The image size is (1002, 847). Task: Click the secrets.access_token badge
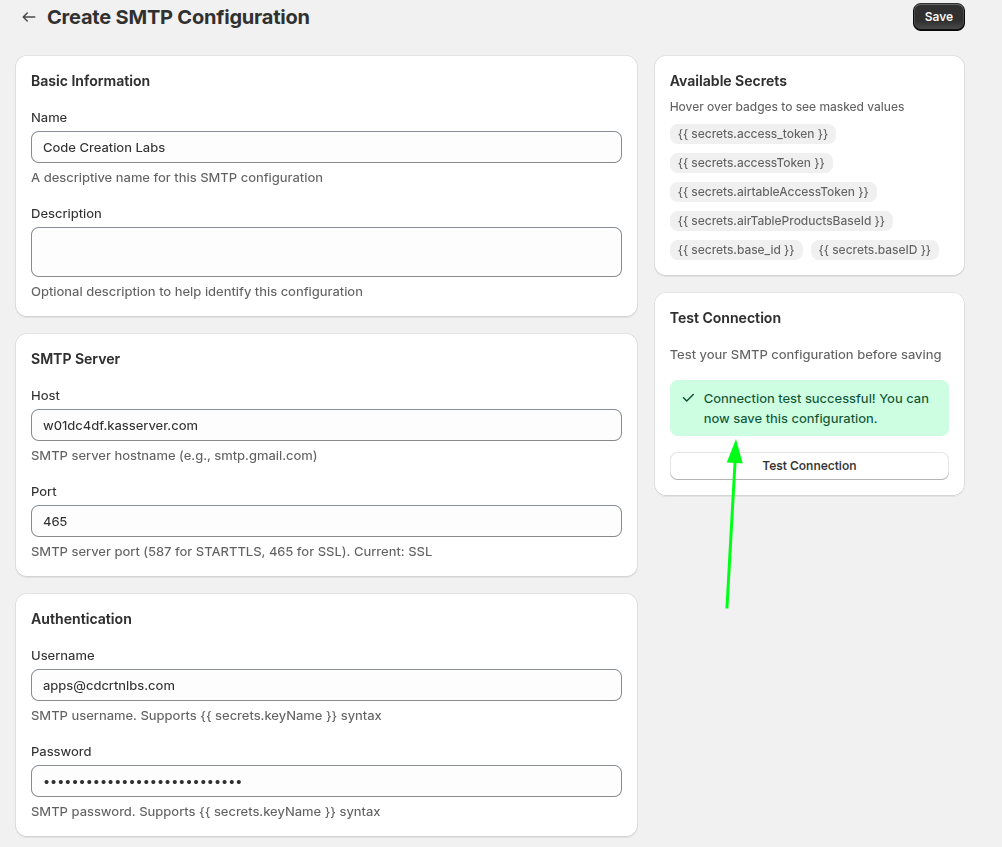coord(752,134)
